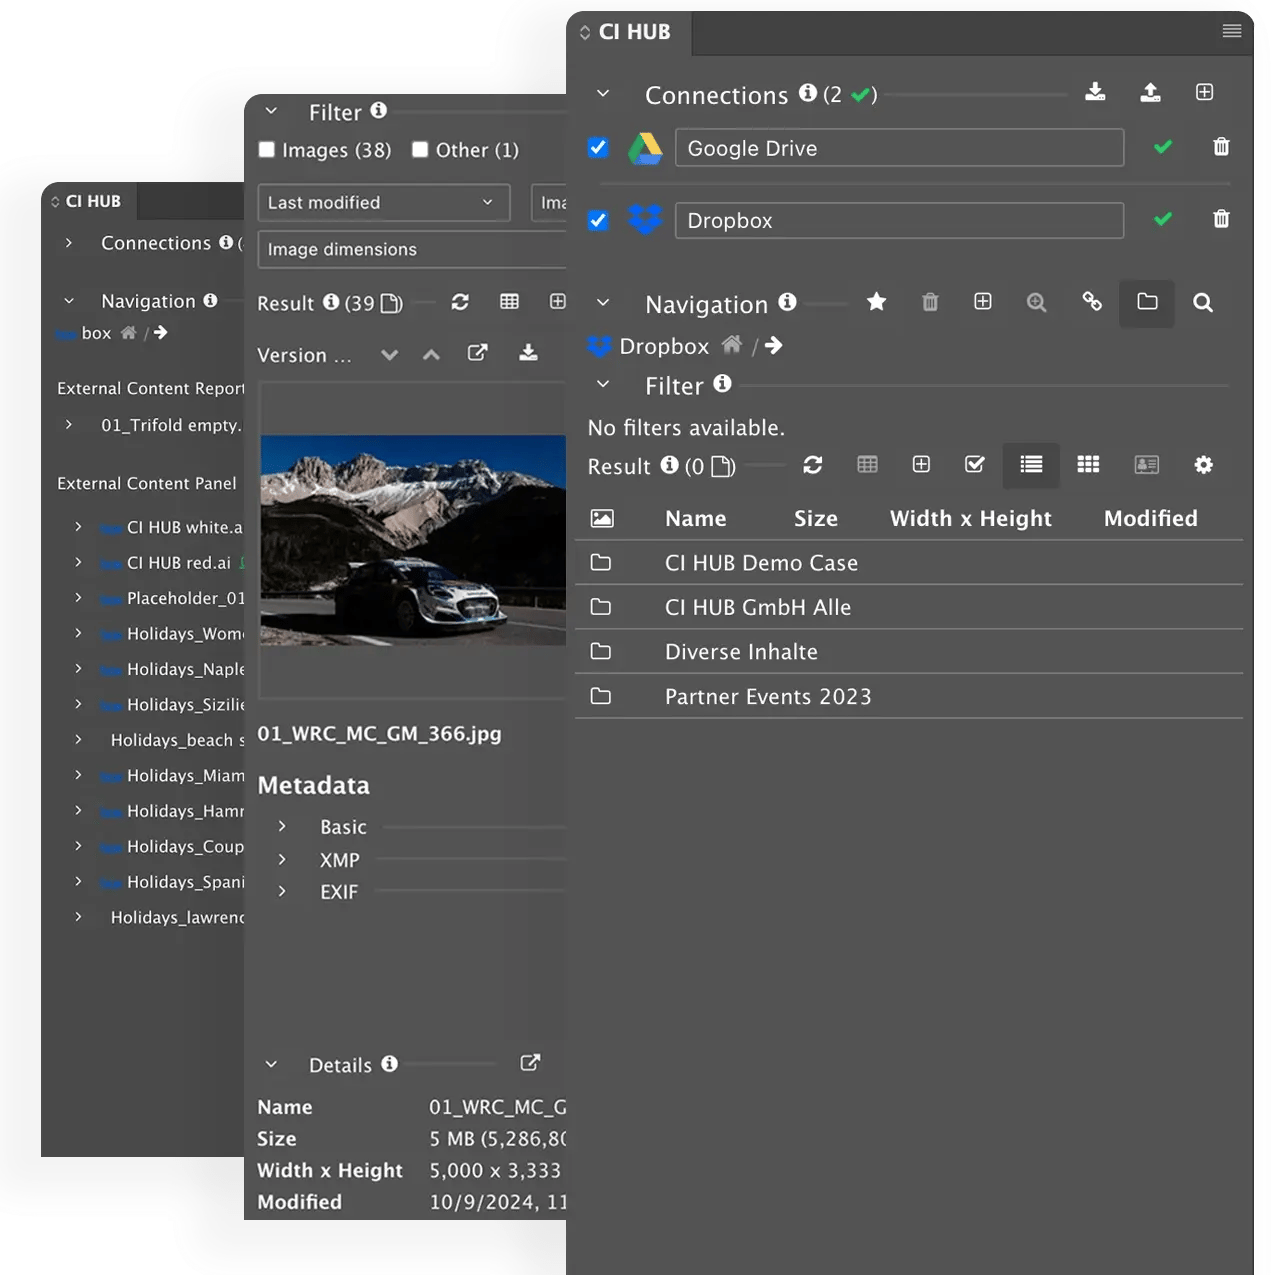Viewport: 1285px width, 1275px height.
Task: Open the Partner Events 2023 folder
Action: coord(909,696)
